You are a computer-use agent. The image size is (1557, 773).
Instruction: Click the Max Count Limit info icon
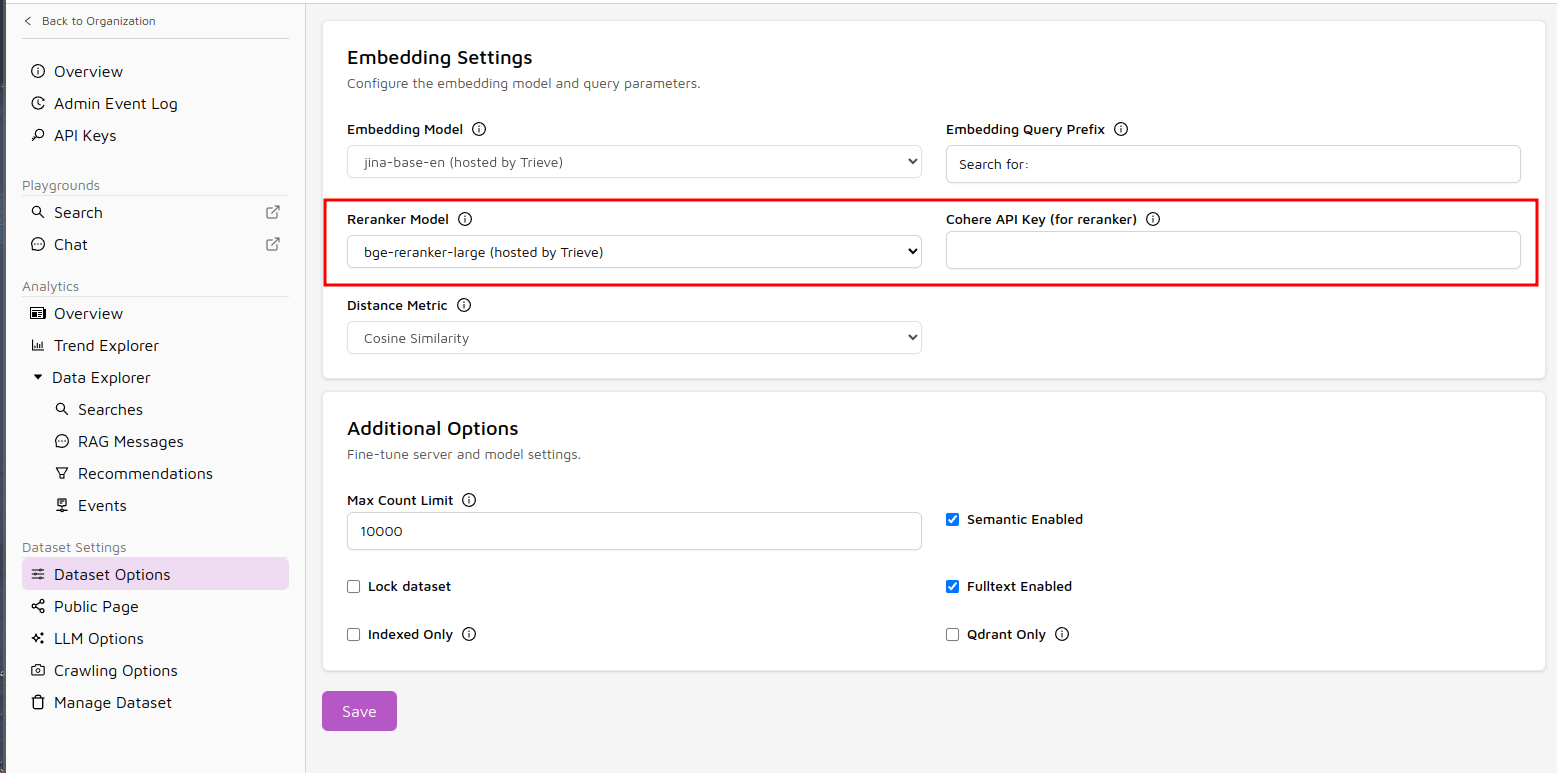pos(469,500)
